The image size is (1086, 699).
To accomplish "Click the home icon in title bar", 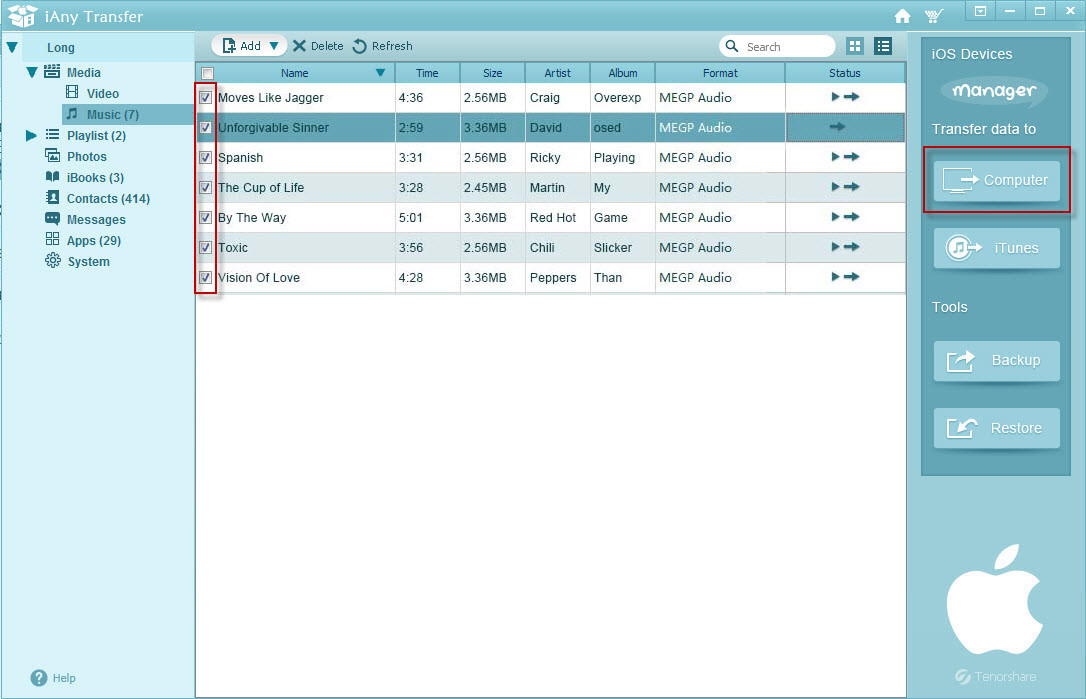I will (x=902, y=16).
